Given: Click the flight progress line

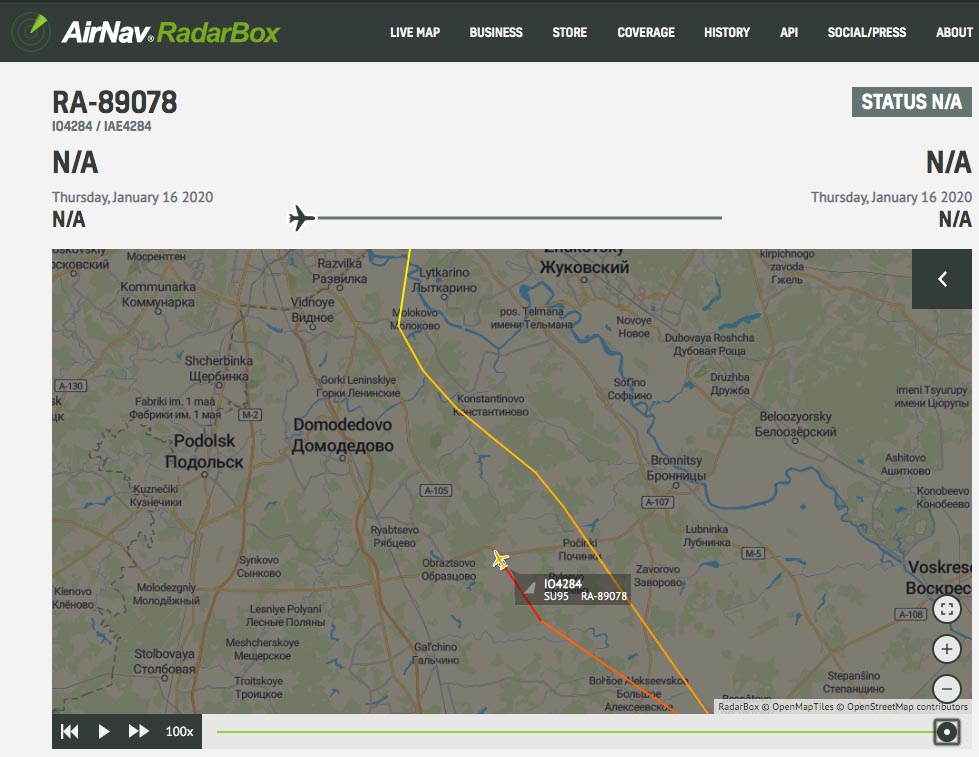Looking at the screenshot, I should click(x=519, y=218).
